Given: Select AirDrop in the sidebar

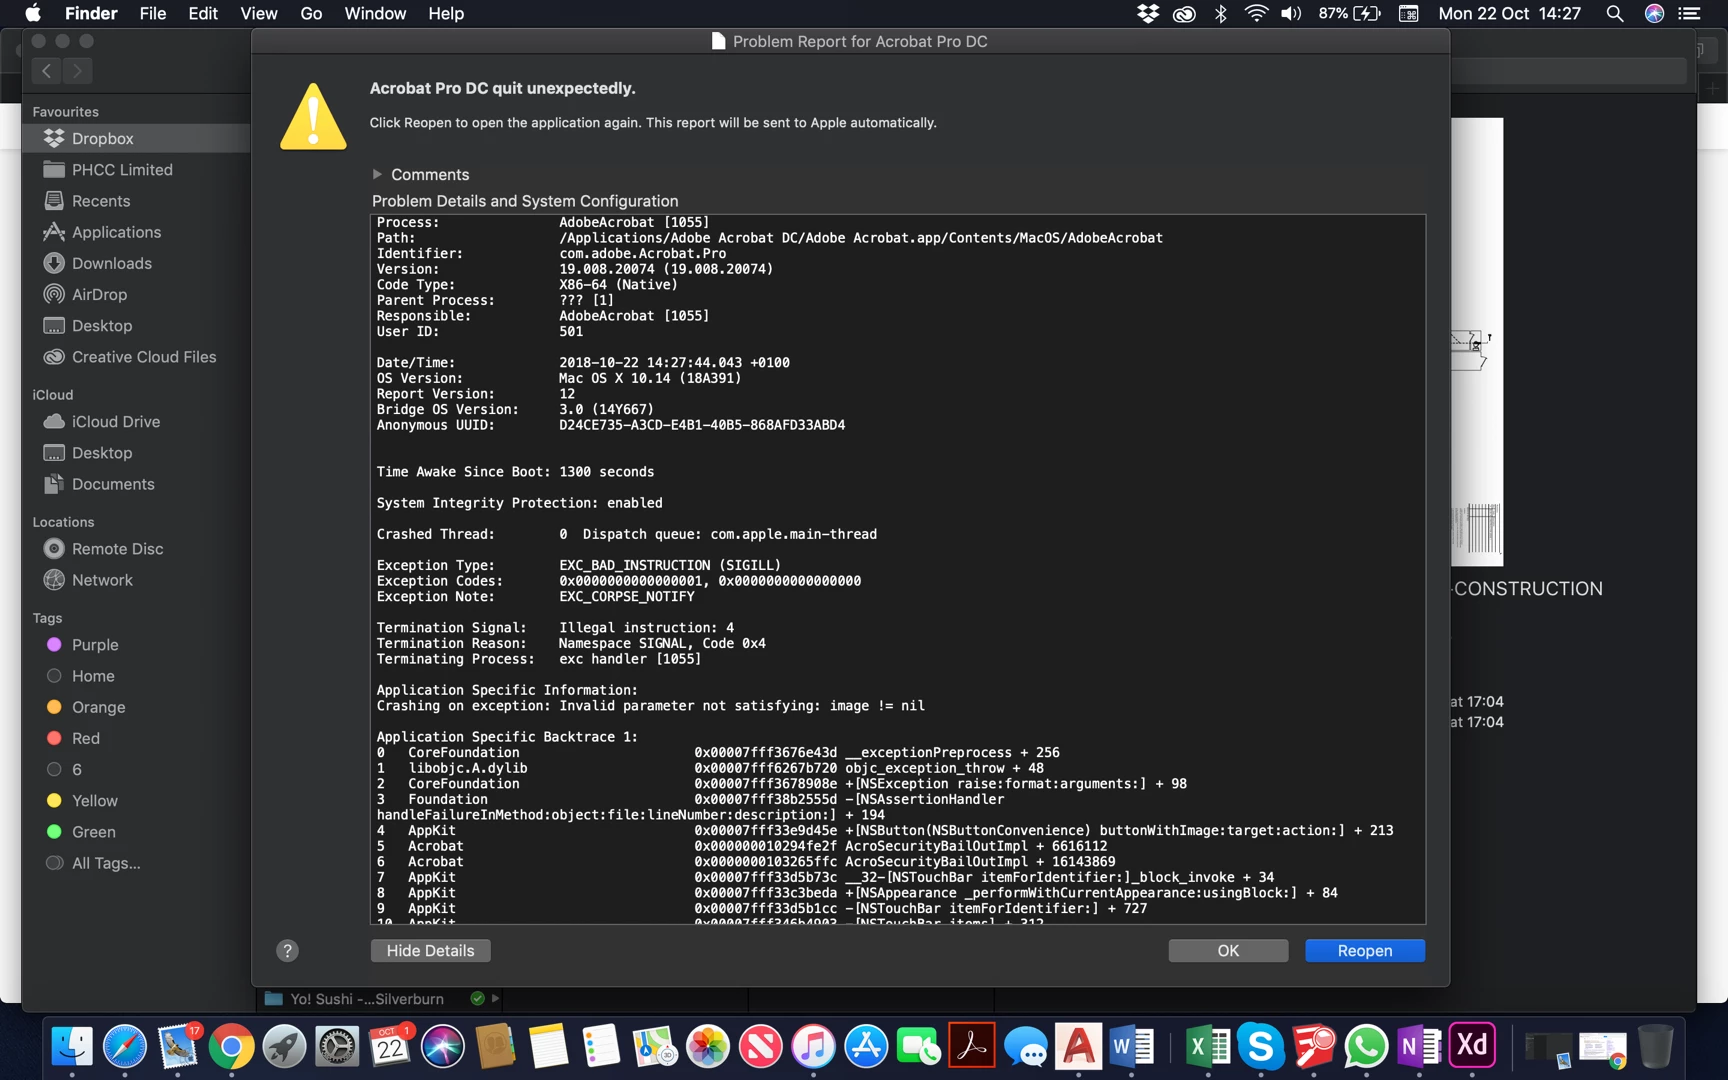Looking at the screenshot, I should pyautogui.click(x=136, y=294).
